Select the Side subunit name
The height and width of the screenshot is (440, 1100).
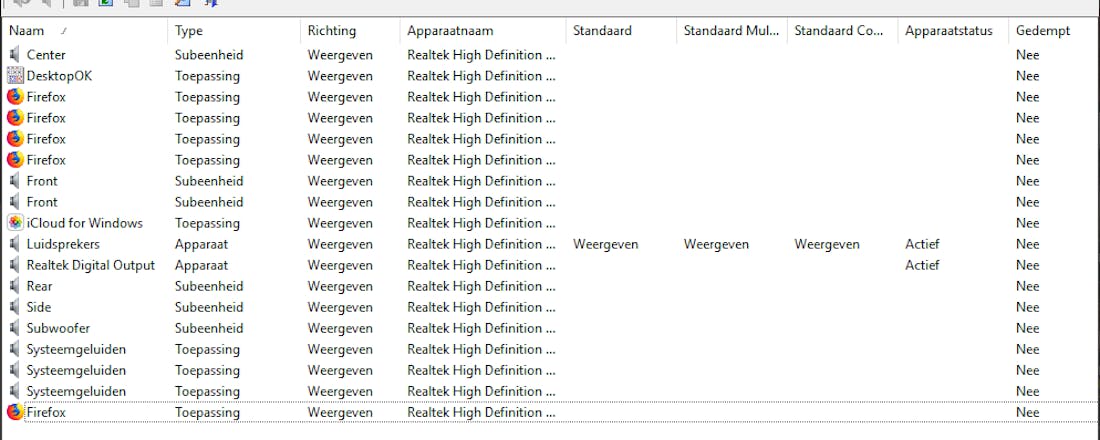click(39, 307)
